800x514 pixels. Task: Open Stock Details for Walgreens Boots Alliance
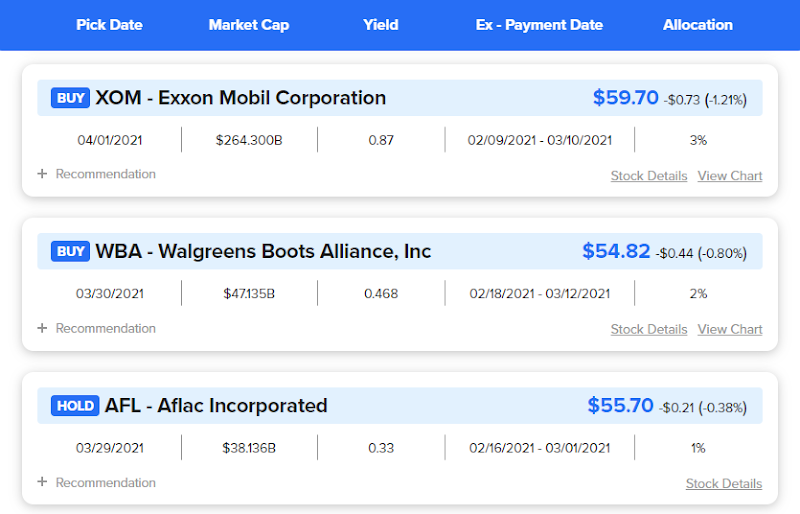(649, 329)
